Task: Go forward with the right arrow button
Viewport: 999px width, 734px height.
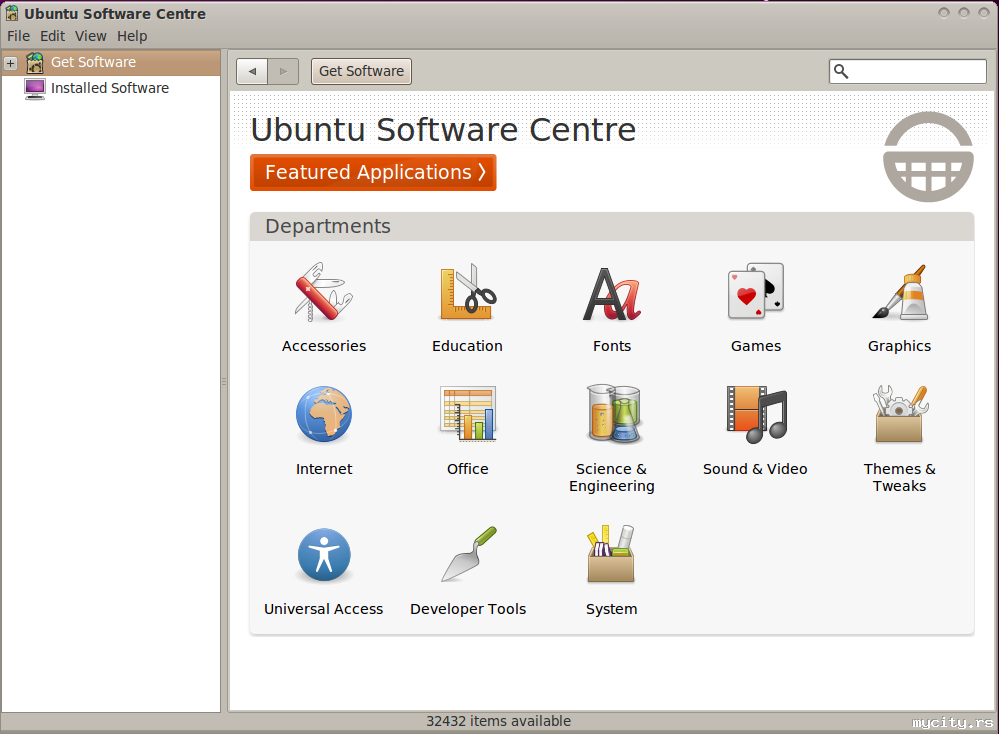Action: click(x=284, y=71)
